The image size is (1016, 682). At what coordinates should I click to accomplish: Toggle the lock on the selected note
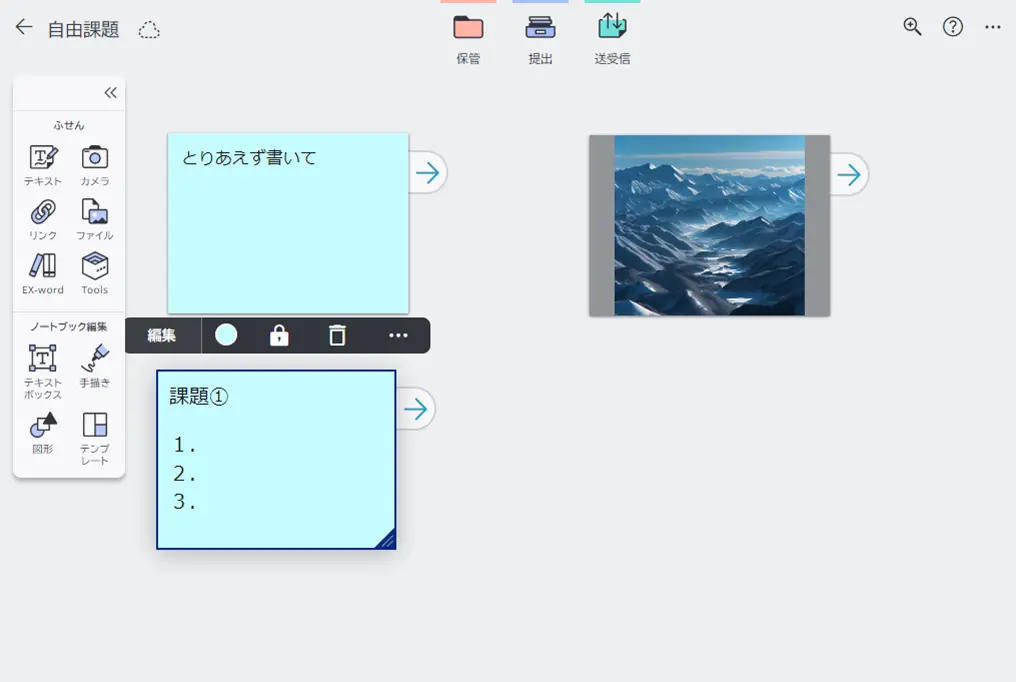point(277,335)
